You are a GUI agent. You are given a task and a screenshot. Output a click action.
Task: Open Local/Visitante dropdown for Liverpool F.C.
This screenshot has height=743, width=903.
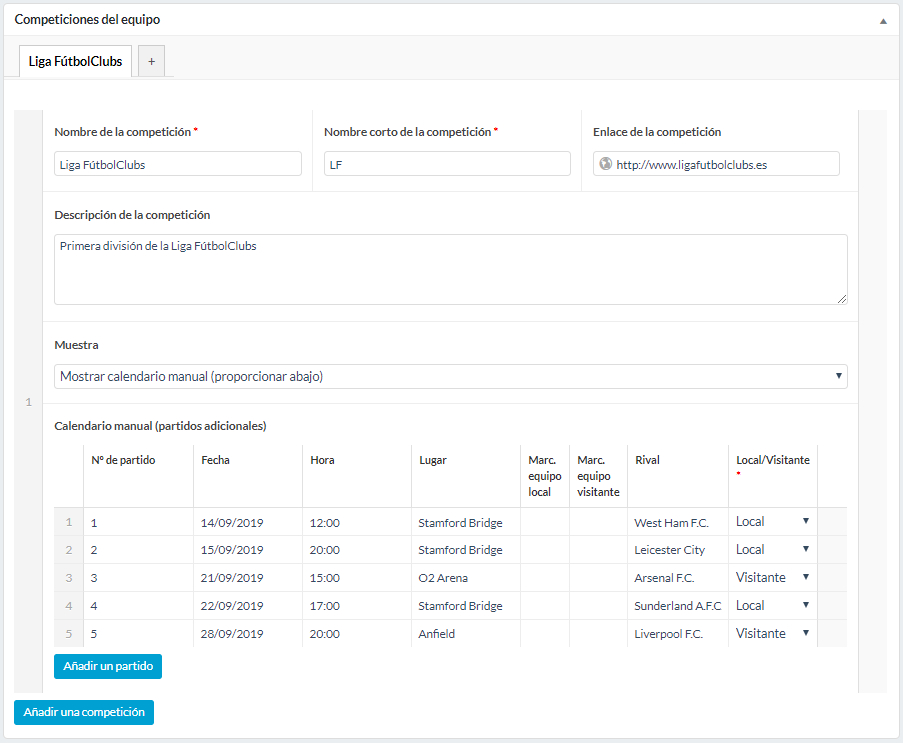click(x=772, y=633)
